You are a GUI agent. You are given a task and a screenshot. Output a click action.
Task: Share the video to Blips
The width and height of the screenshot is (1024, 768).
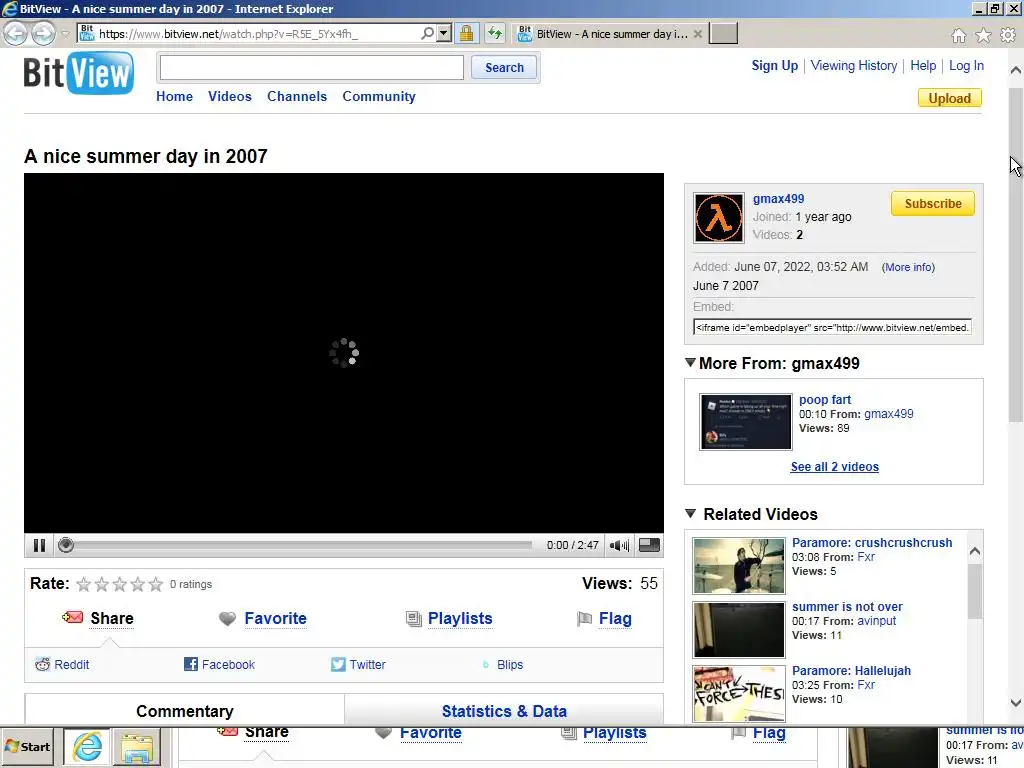tap(502, 665)
